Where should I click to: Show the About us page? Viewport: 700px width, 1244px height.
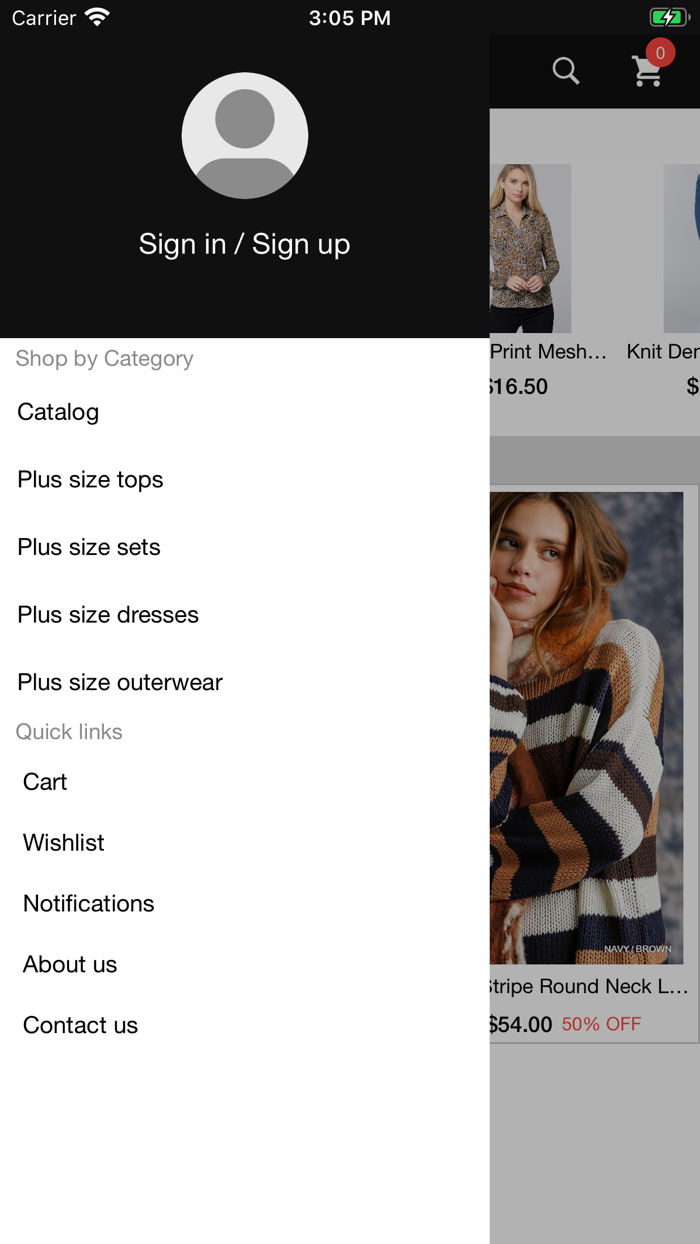pyautogui.click(x=70, y=965)
